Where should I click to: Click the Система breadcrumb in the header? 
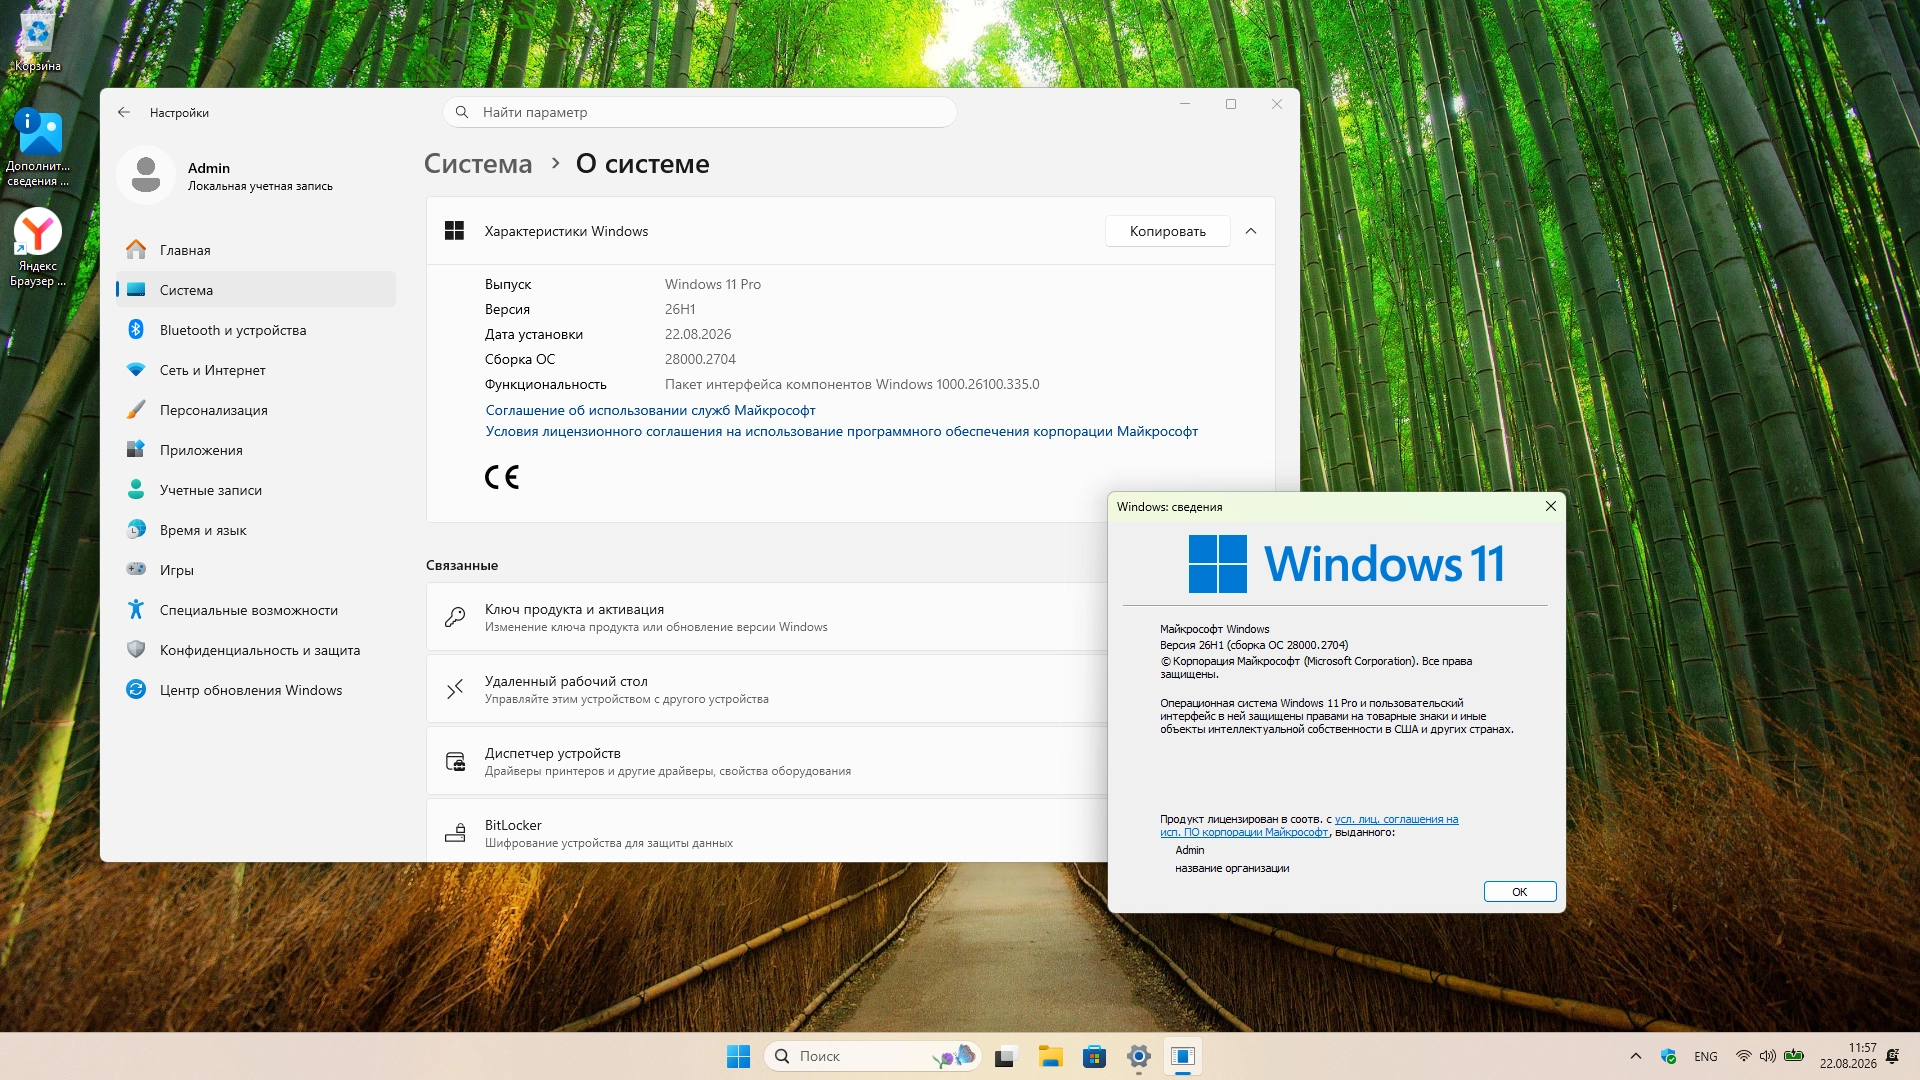(x=478, y=164)
